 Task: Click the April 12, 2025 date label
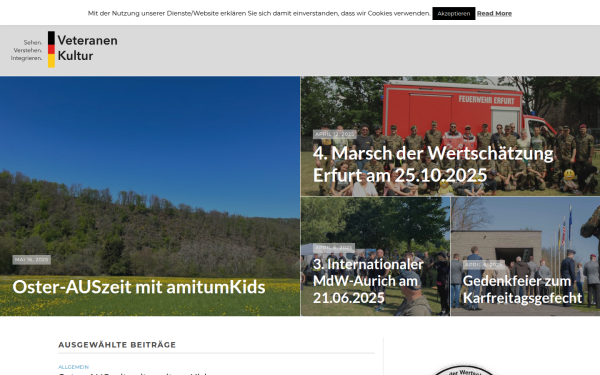point(335,134)
